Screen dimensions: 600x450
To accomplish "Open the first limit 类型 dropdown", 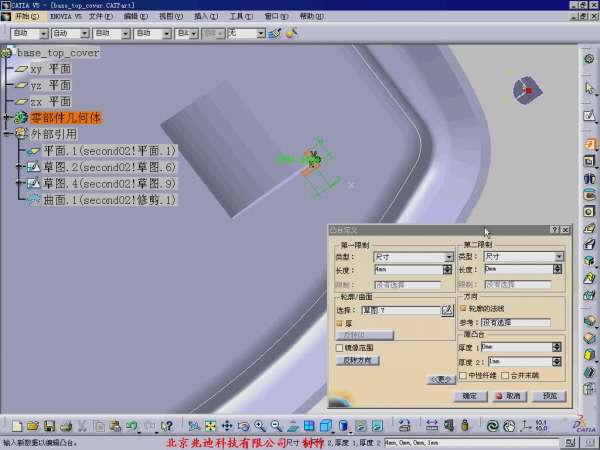I will [x=449, y=257].
